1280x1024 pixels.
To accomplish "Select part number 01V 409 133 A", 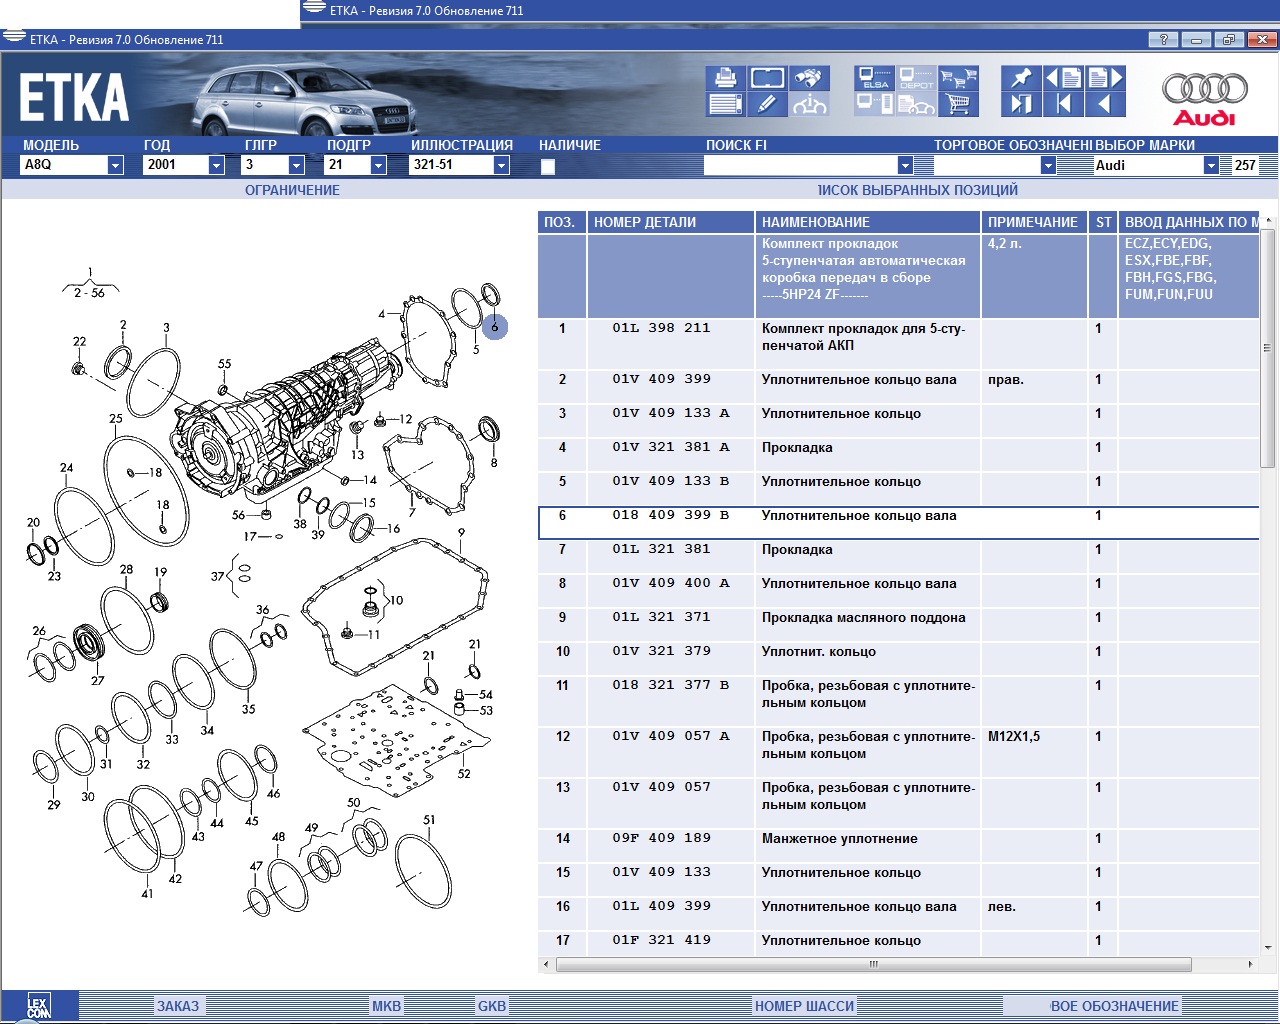I will 671,413.
